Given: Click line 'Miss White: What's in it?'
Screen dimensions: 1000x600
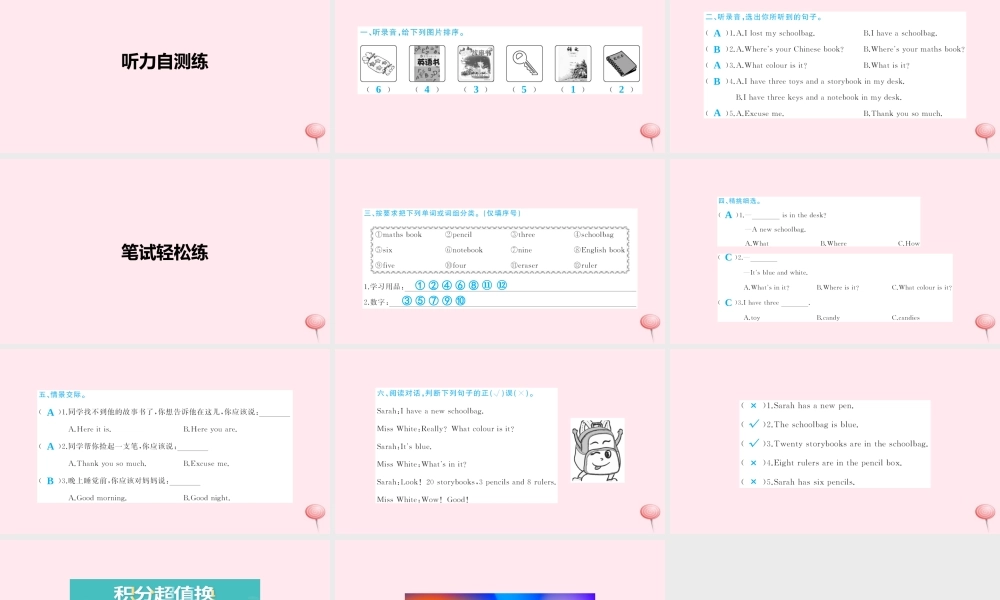Looking at the screenshot, I should (x=422, y=464).
